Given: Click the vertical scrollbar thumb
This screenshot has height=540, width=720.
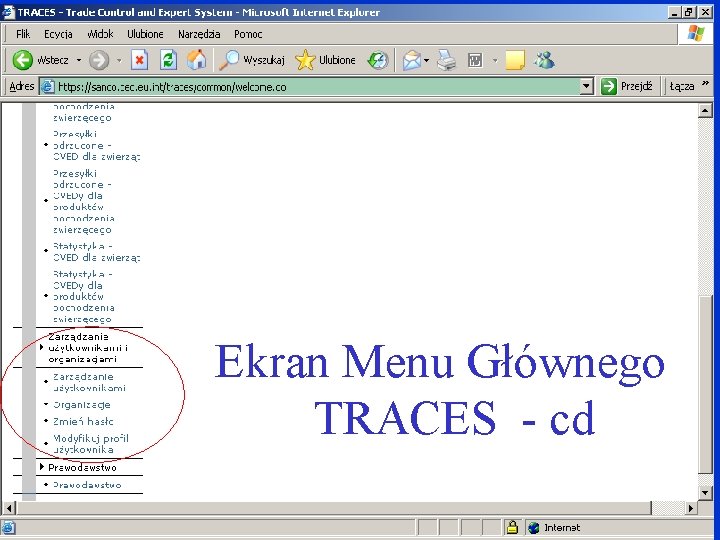Looking at the screenshot, I should click(x=705, y=384).
